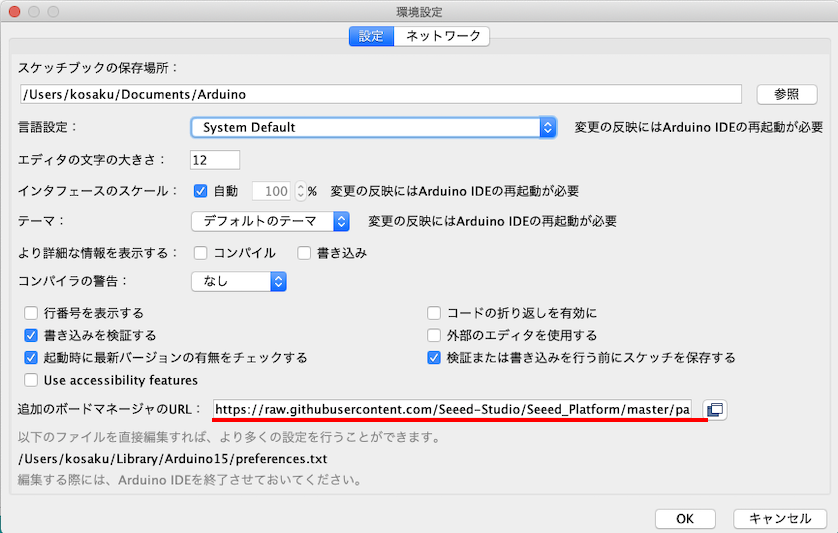Open the additional board URLs editor window icon
The image size is (838, 533).
[715, 410]
